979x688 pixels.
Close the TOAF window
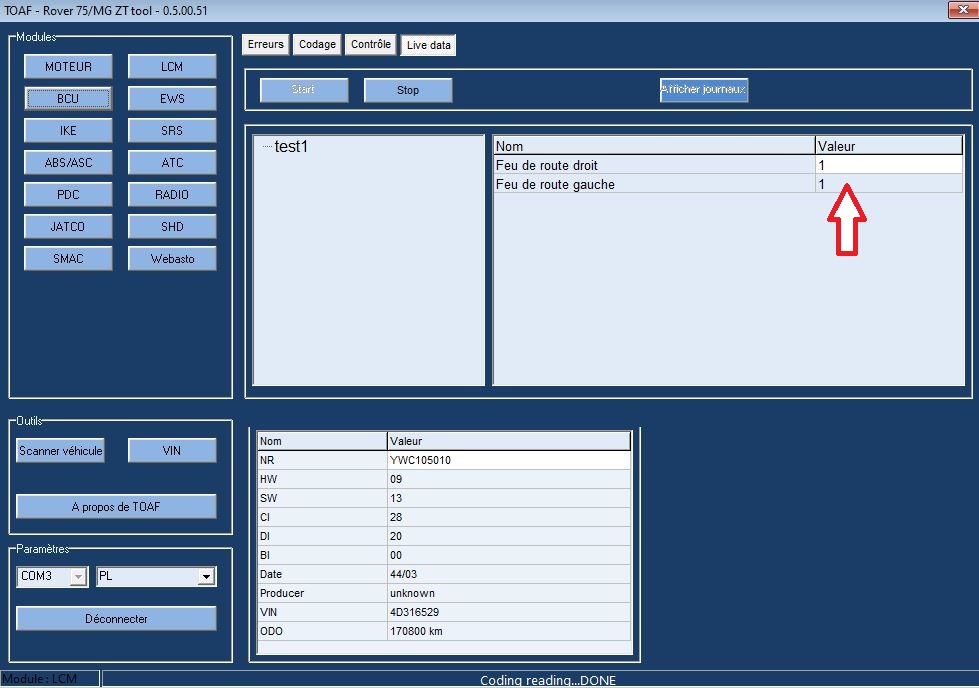tap(958, 10)
